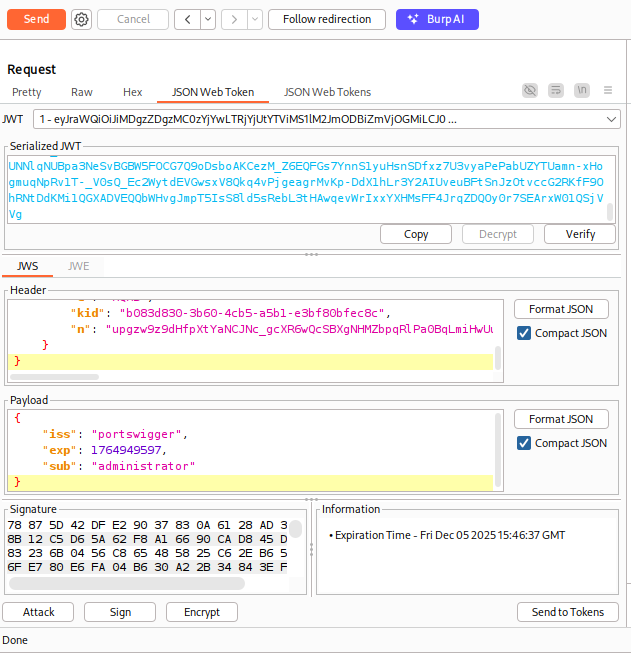
Task: Expand the JWT selection dropdown
Action: [x=612, y=120]
